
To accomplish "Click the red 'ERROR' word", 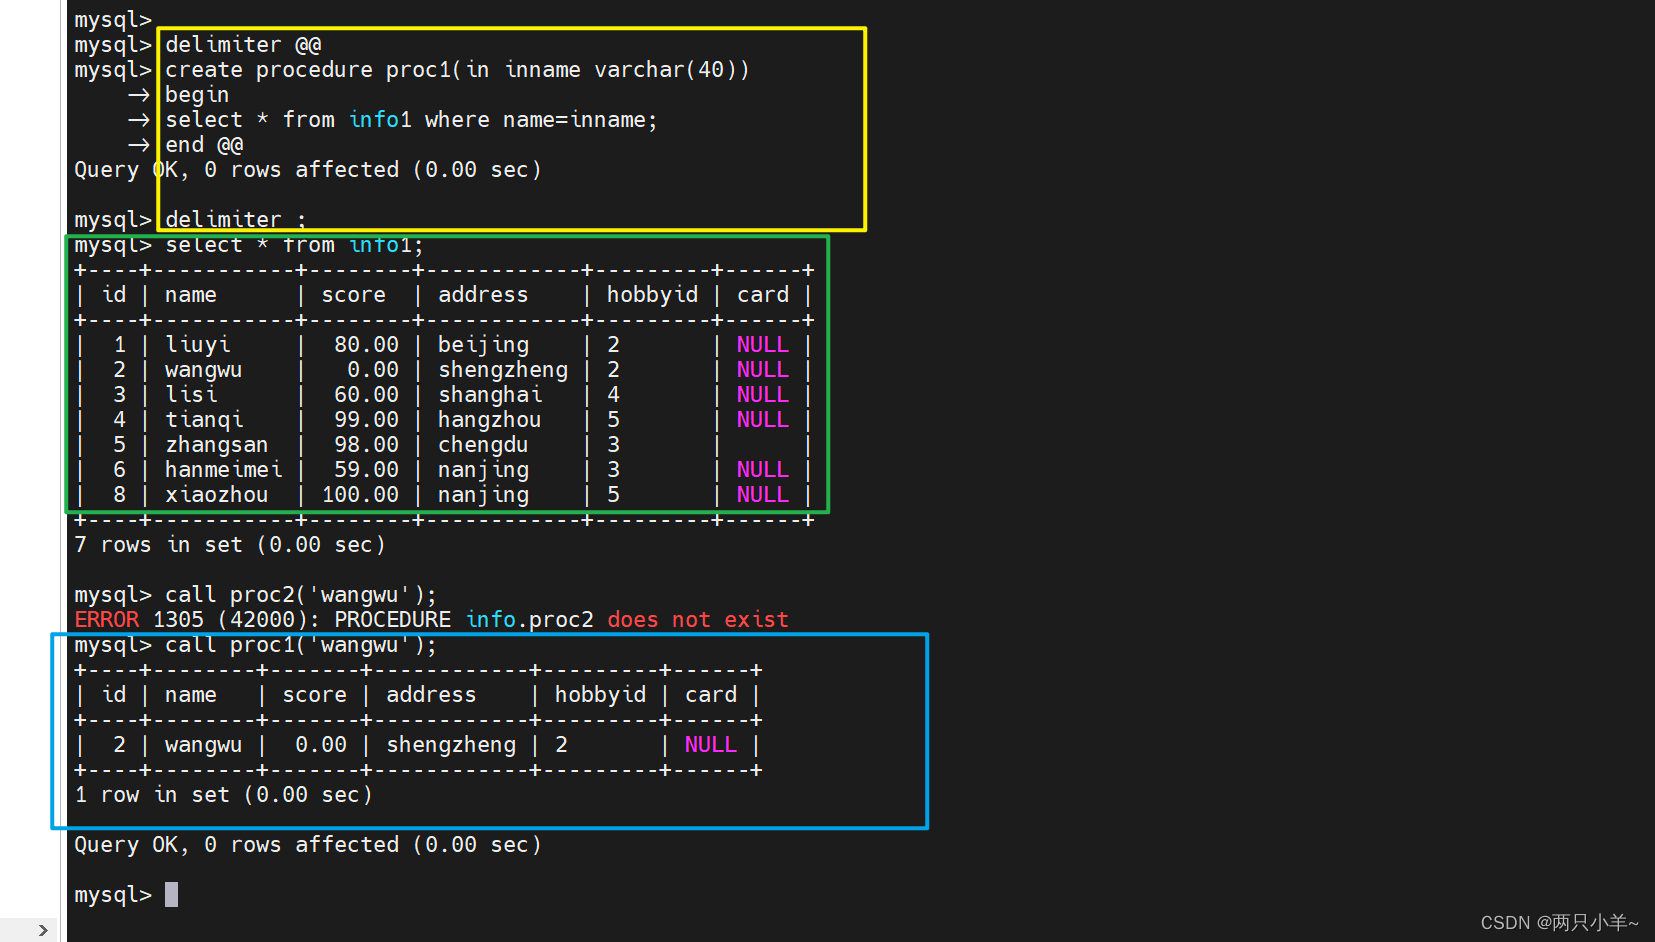I will click(106, 620).
